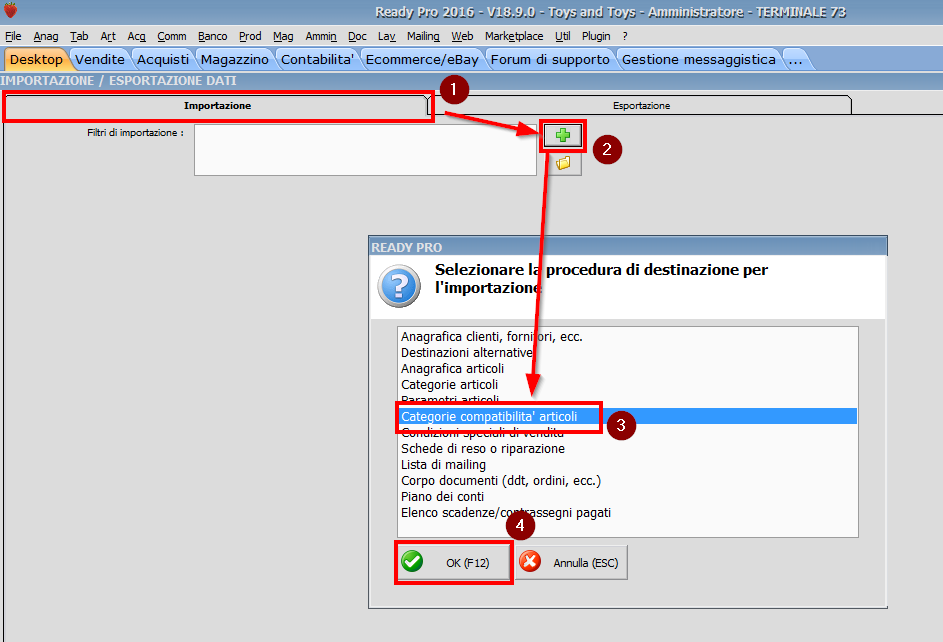Select 'Categorie compatibilita' articoli' list entry
Viewport: 943px width, 642px height.
tap(628, 417)
